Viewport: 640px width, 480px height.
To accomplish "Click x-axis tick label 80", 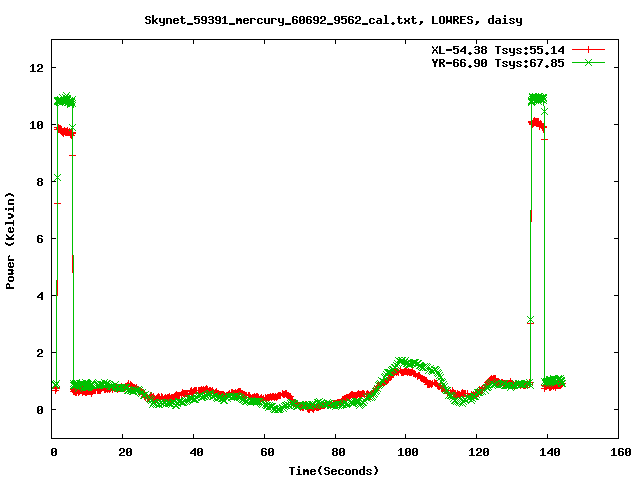I will click(x=338, y=452).
